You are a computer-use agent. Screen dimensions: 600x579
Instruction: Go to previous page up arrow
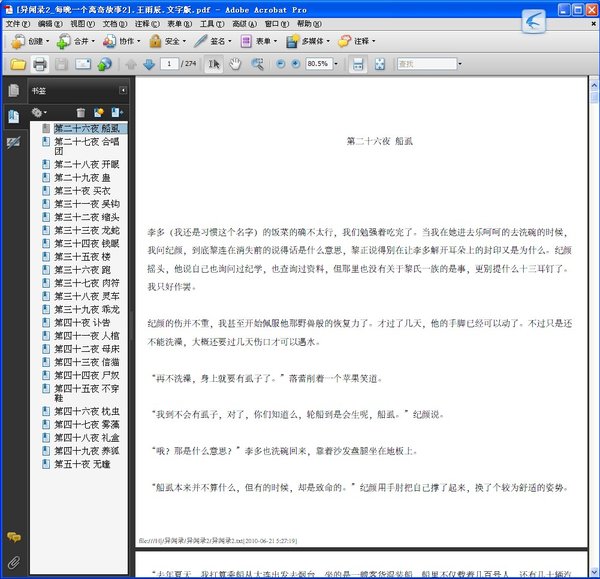click(131, 64)
